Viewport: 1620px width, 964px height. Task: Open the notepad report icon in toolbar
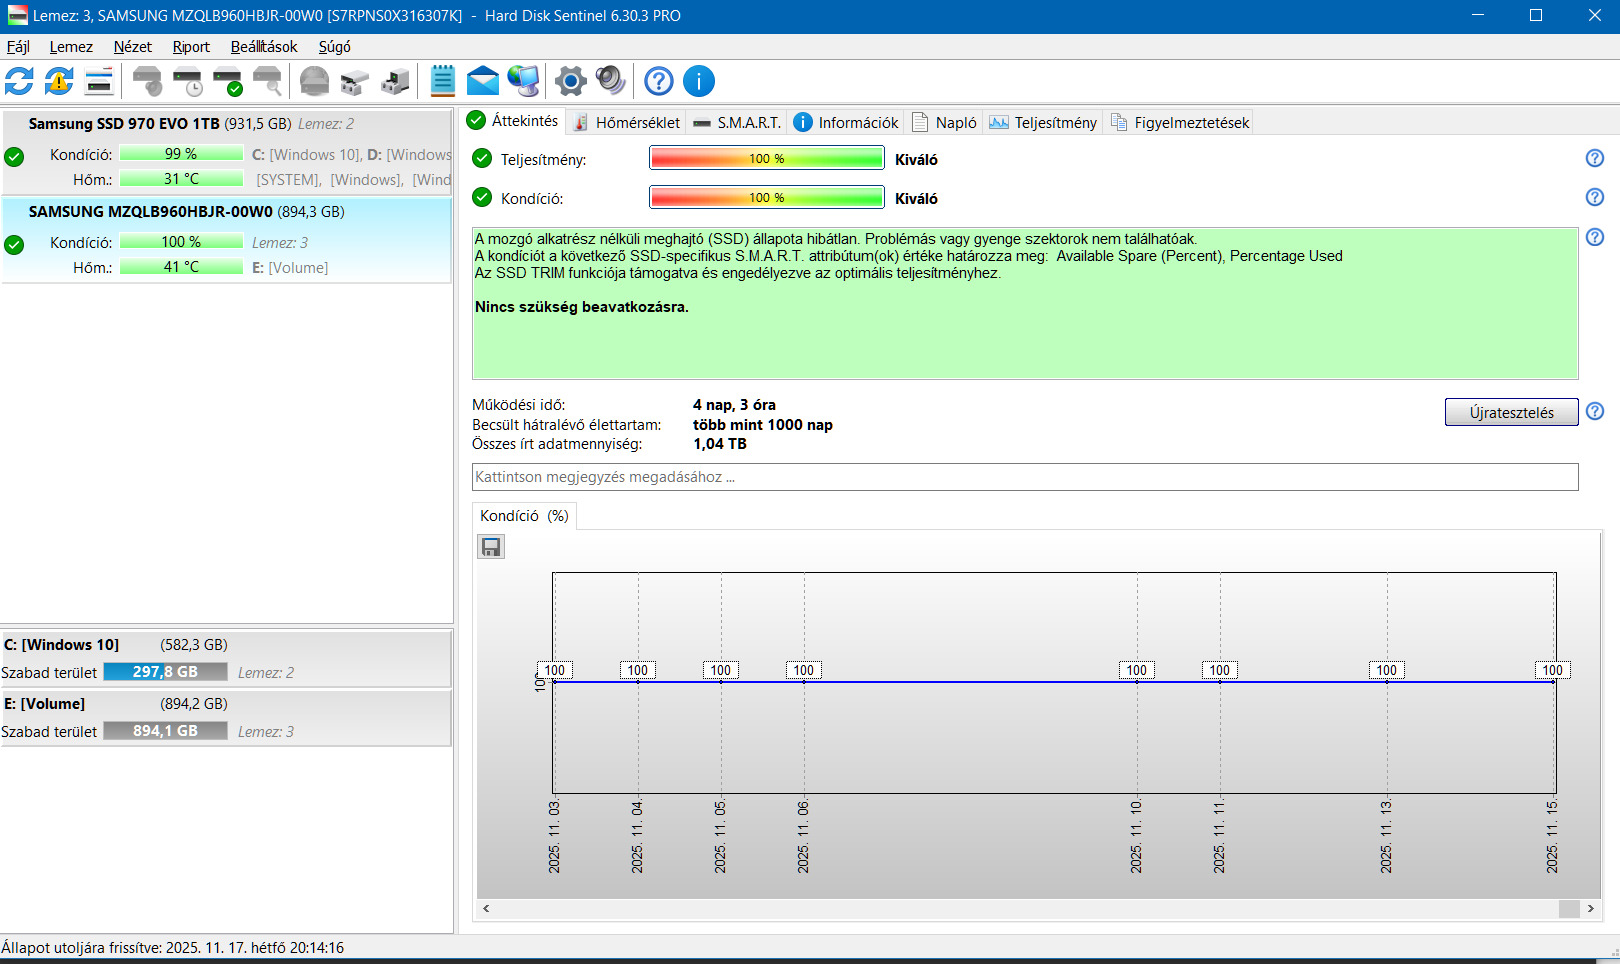(x=442, y=81)
